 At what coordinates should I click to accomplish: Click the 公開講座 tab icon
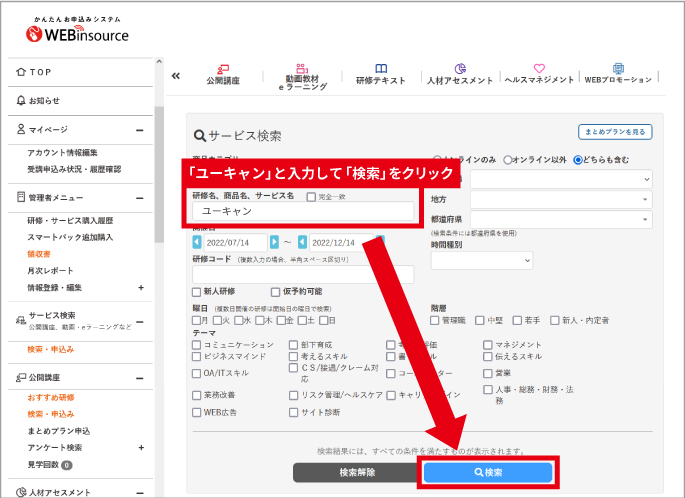click(223, 69)
